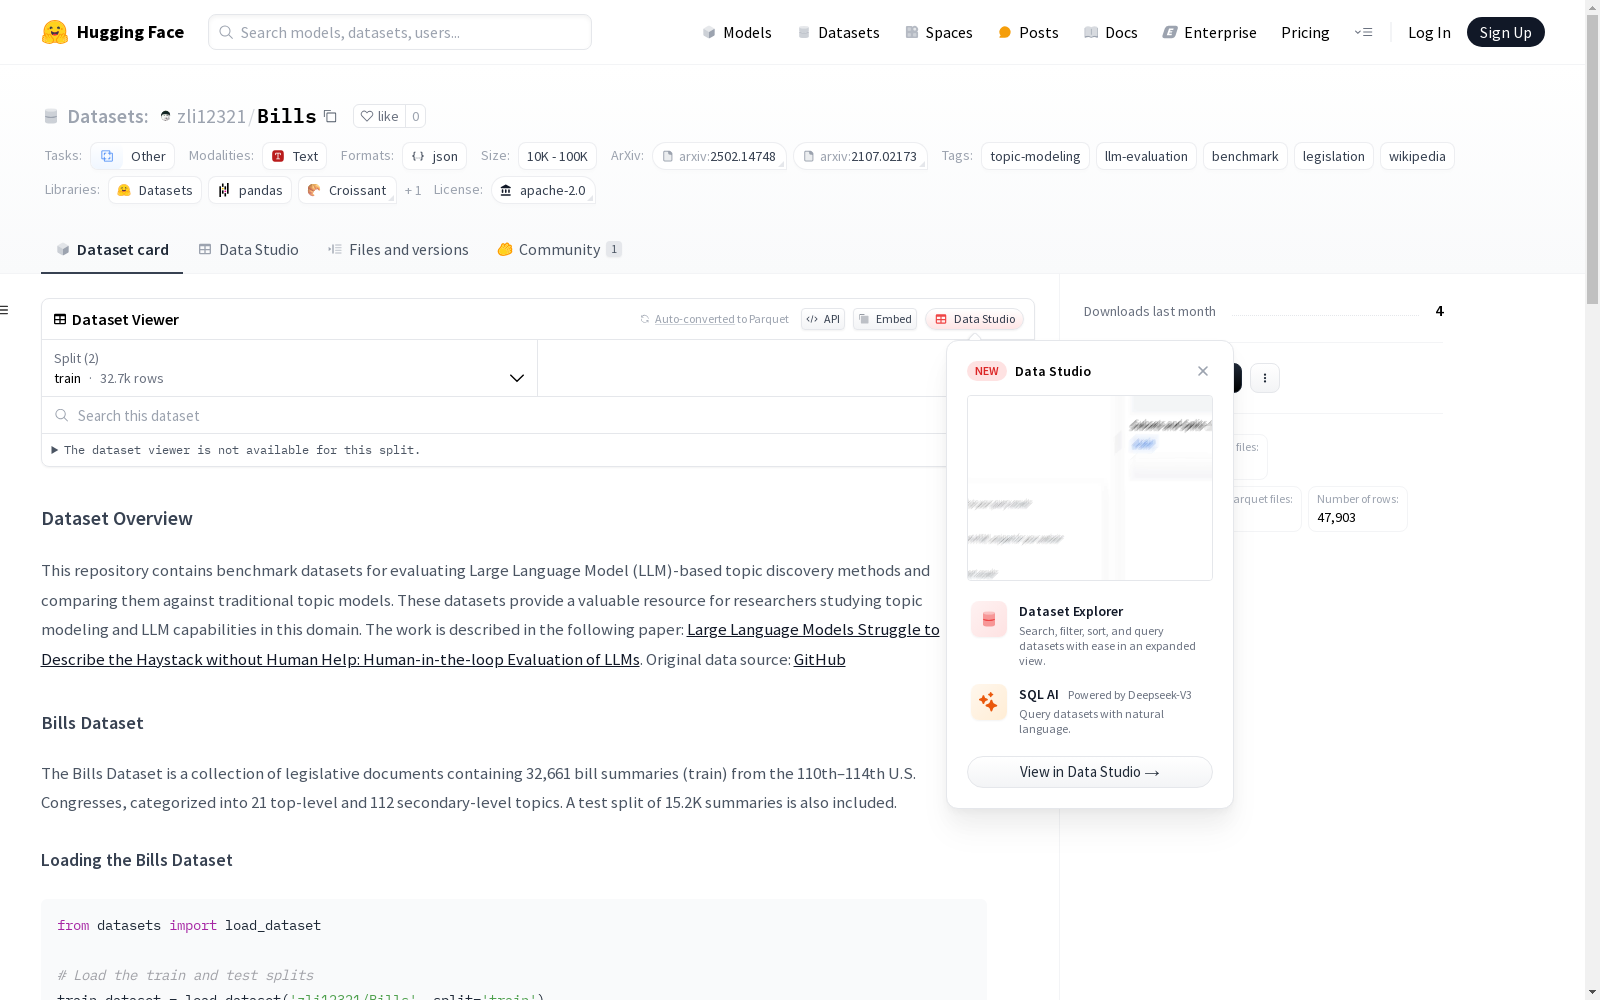Click the Hugging Face logo icon
1600x1000 pixels.
[x=55, y=32]
